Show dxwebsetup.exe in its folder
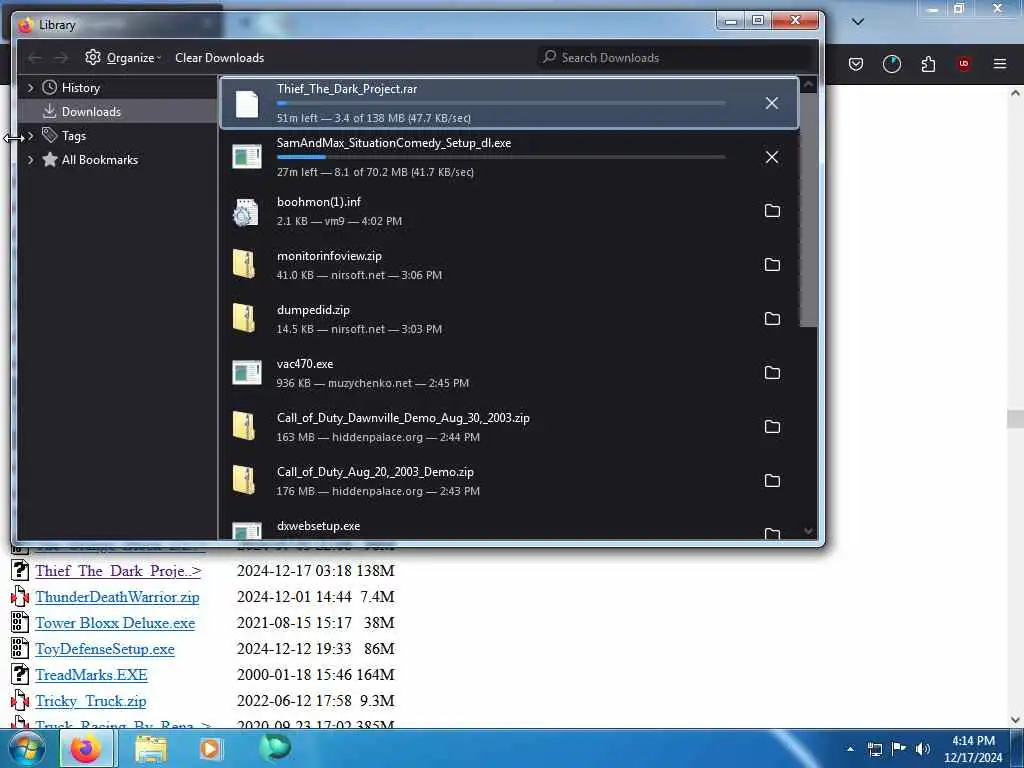1024x768 pixels. tap(772, 534)
